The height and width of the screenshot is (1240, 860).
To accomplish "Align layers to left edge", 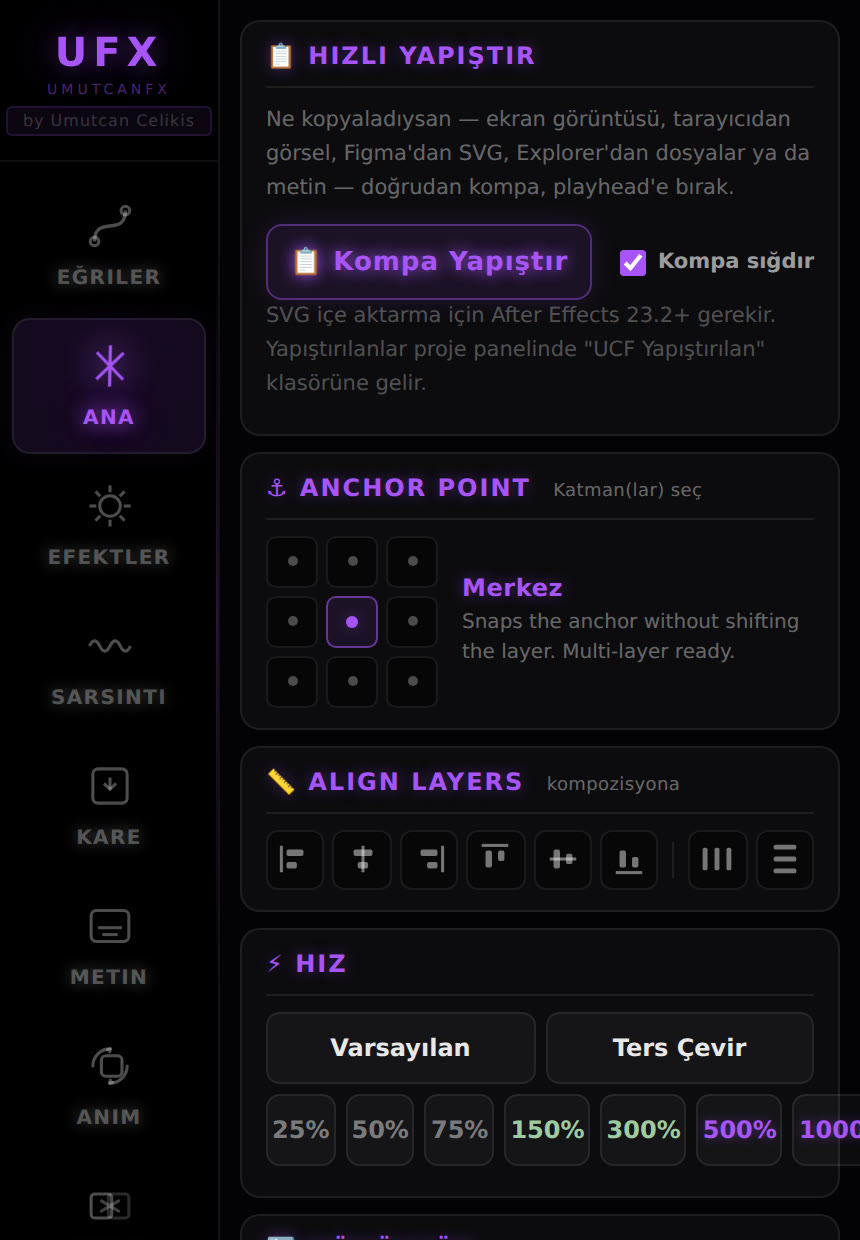I will 295,860.
